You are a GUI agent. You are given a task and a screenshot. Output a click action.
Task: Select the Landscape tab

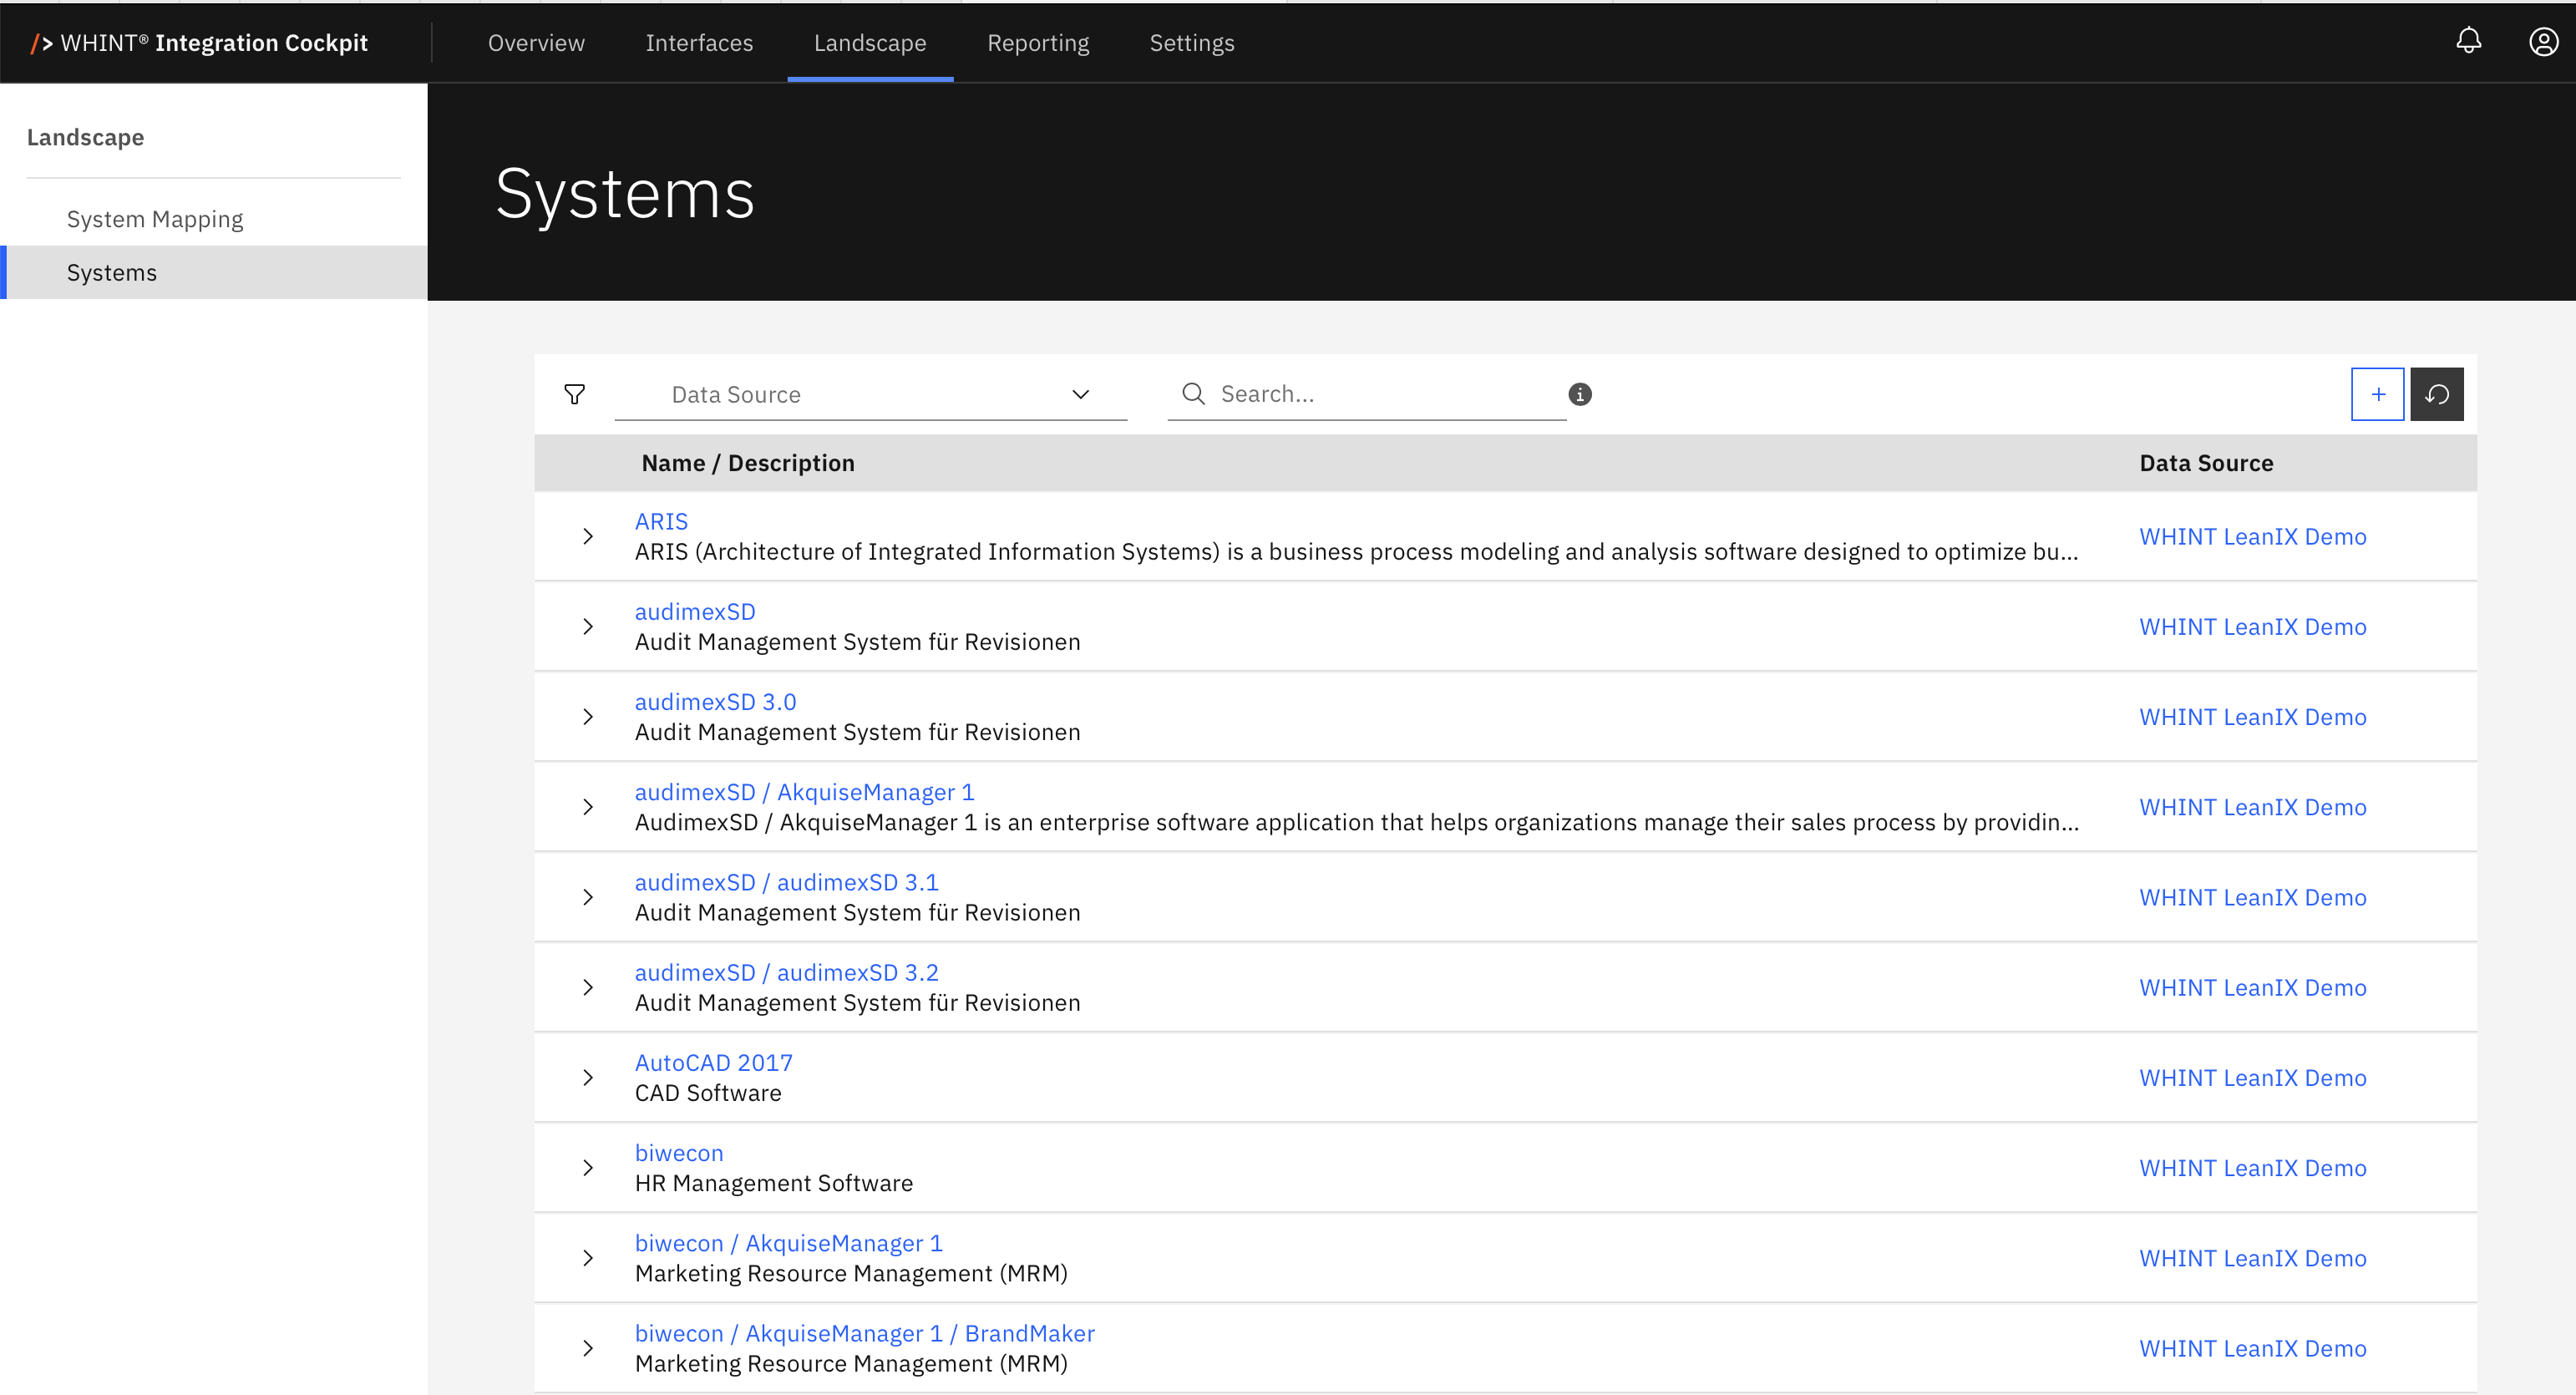(x=870, y=42)
